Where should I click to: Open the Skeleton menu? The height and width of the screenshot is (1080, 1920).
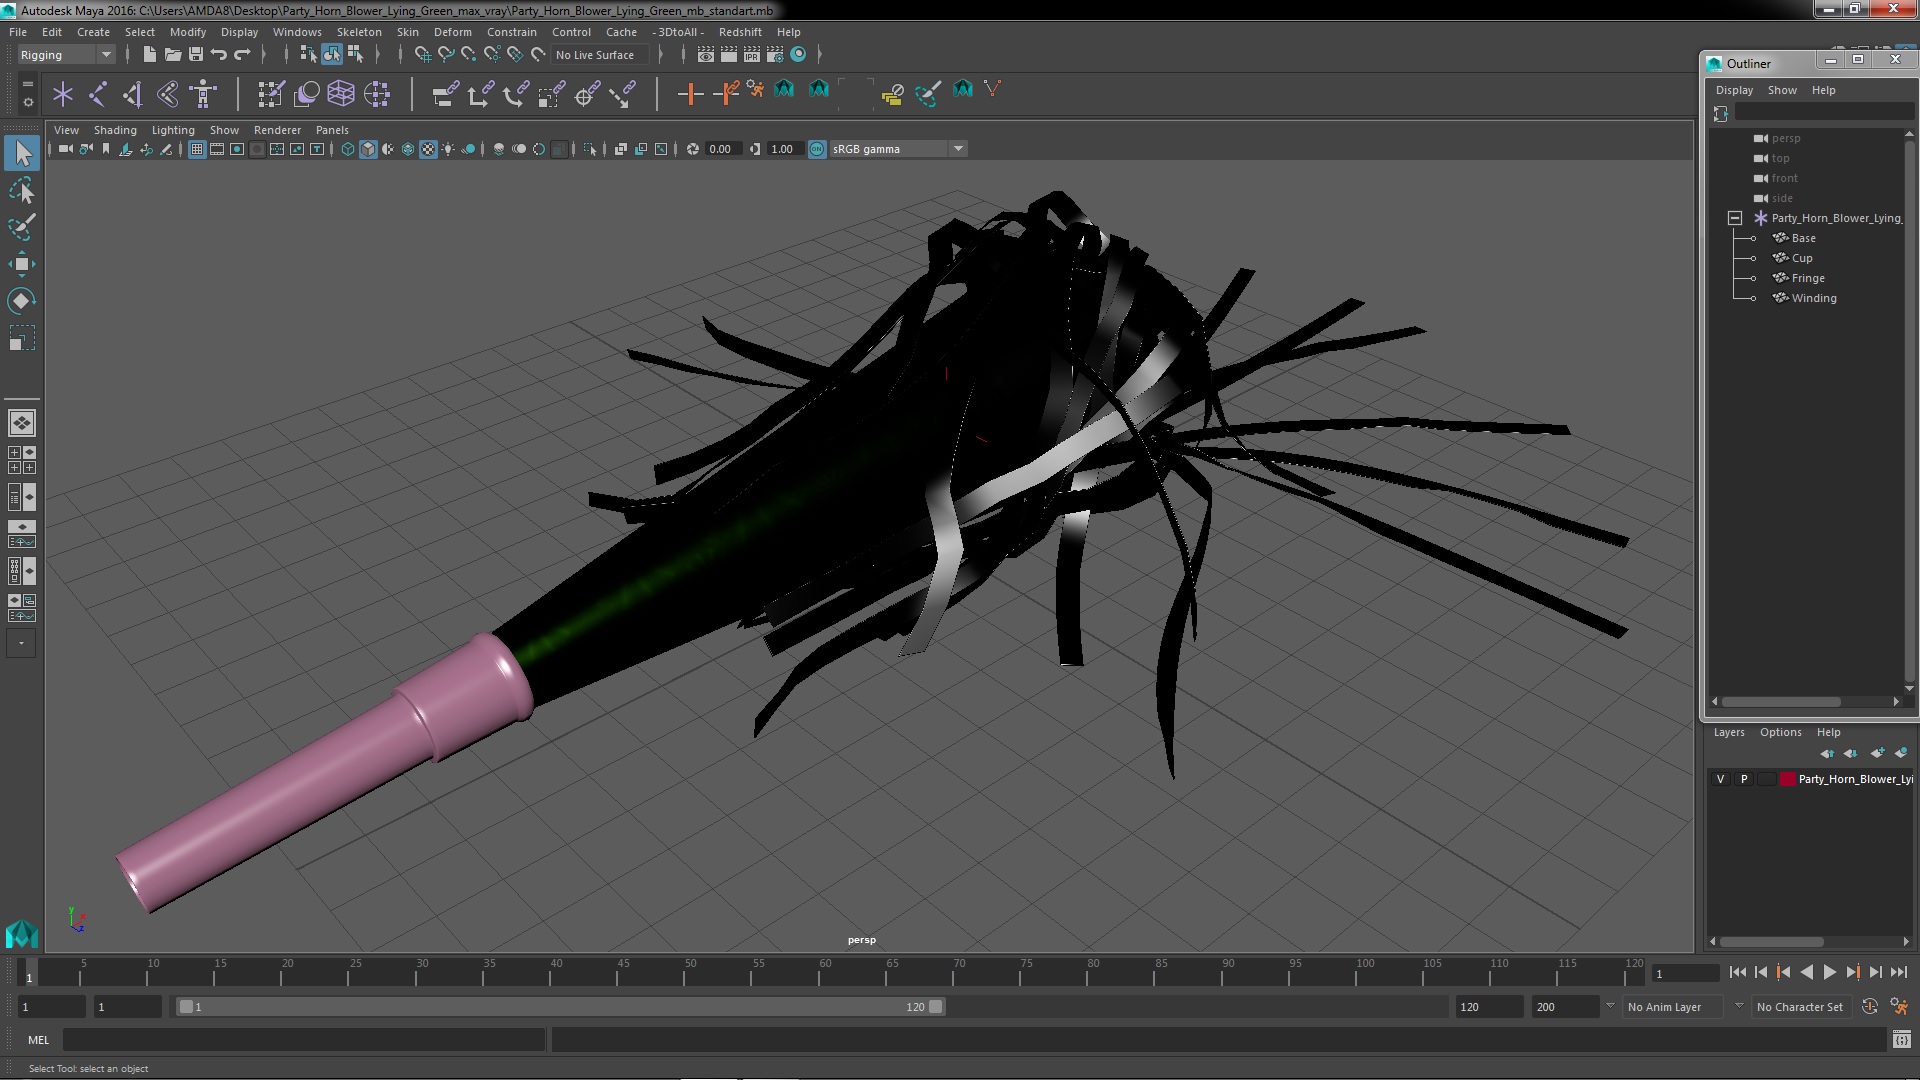point(359,32)
